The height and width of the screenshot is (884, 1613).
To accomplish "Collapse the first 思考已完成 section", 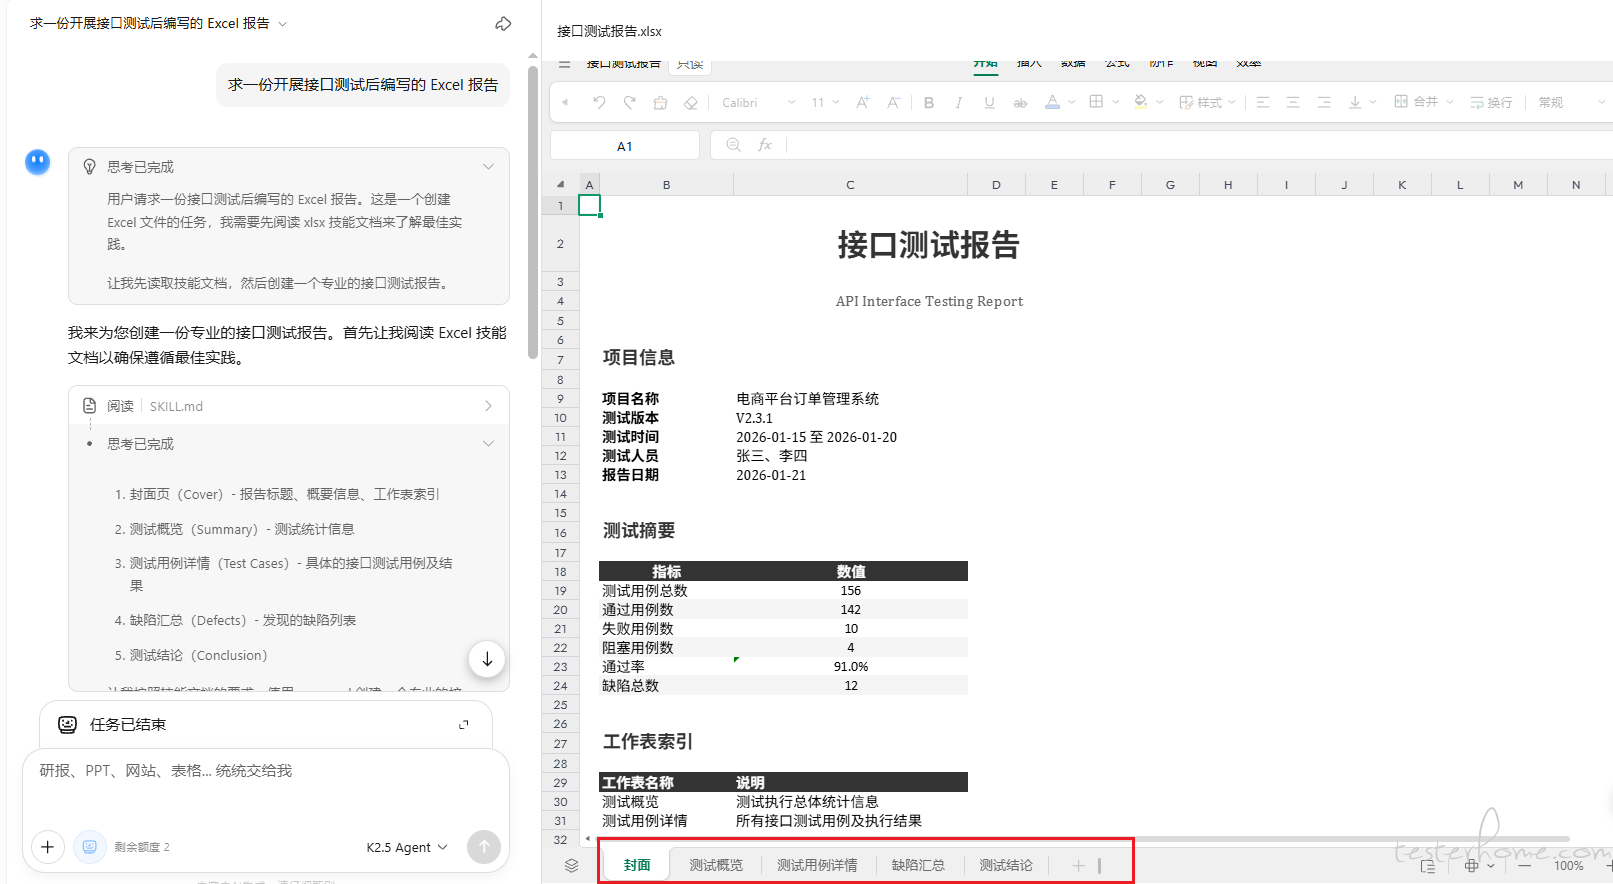I will pos(488,167).
